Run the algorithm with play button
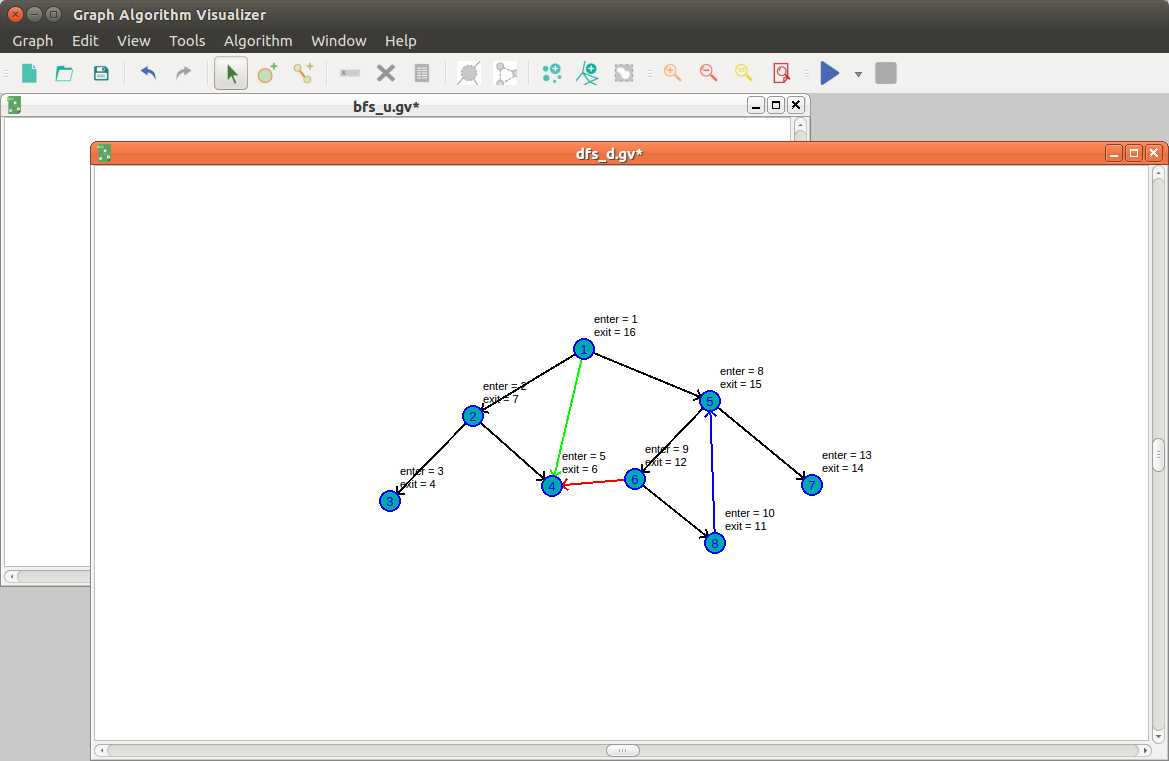Image resolution: width=1169 pixels, height=761 pixels. click(830, 73)
